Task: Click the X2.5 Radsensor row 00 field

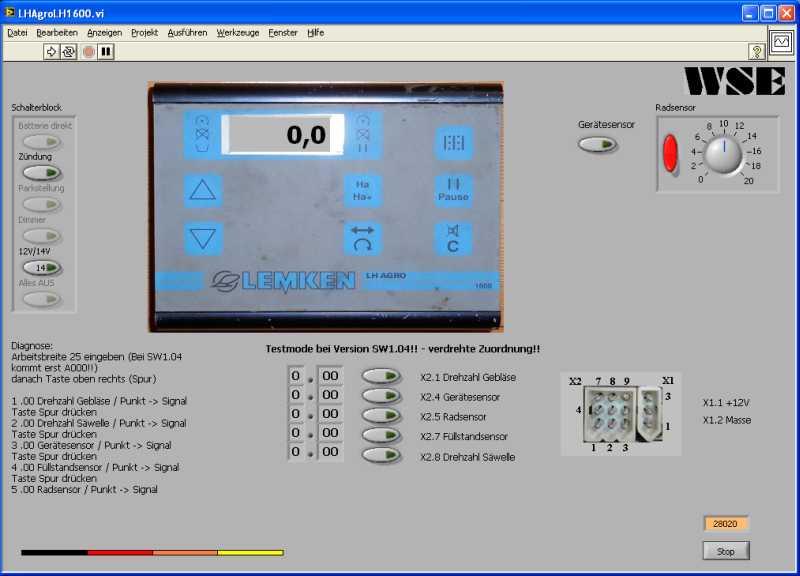Action: pos(330,414)
